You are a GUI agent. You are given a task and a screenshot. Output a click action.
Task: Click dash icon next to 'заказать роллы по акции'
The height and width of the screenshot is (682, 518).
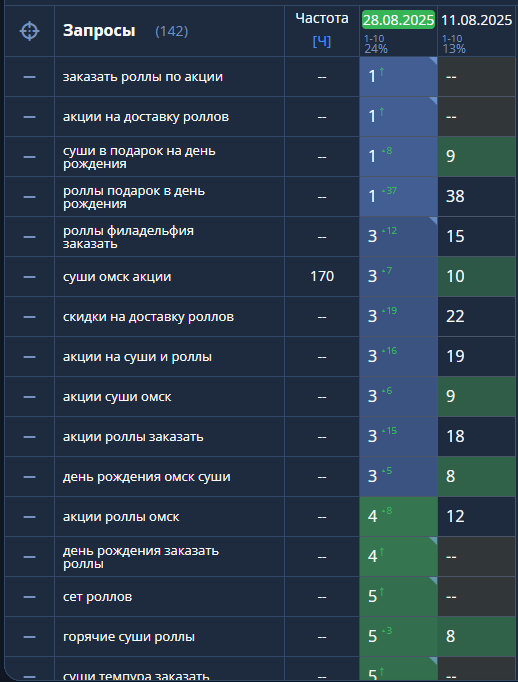tap(30, 77)
